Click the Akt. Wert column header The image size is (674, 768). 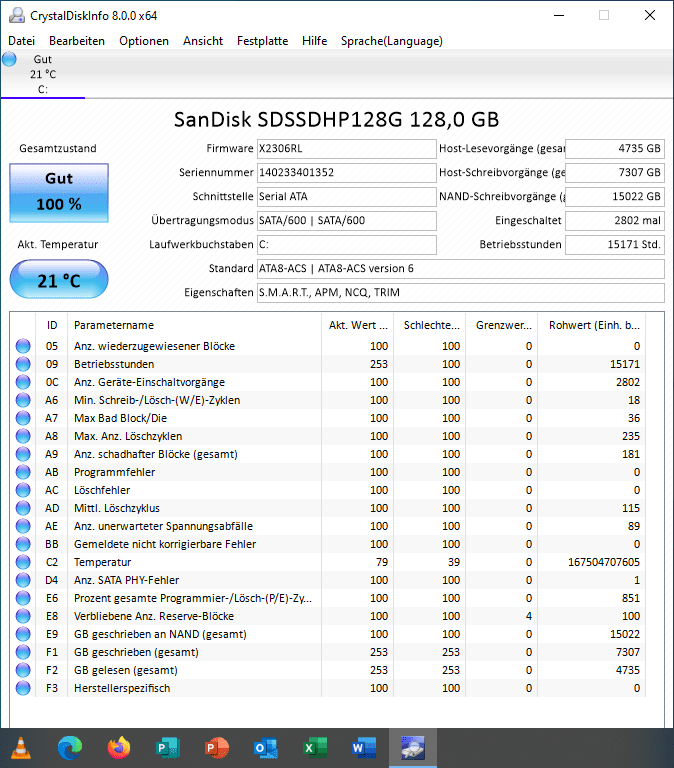coord(358,325)
